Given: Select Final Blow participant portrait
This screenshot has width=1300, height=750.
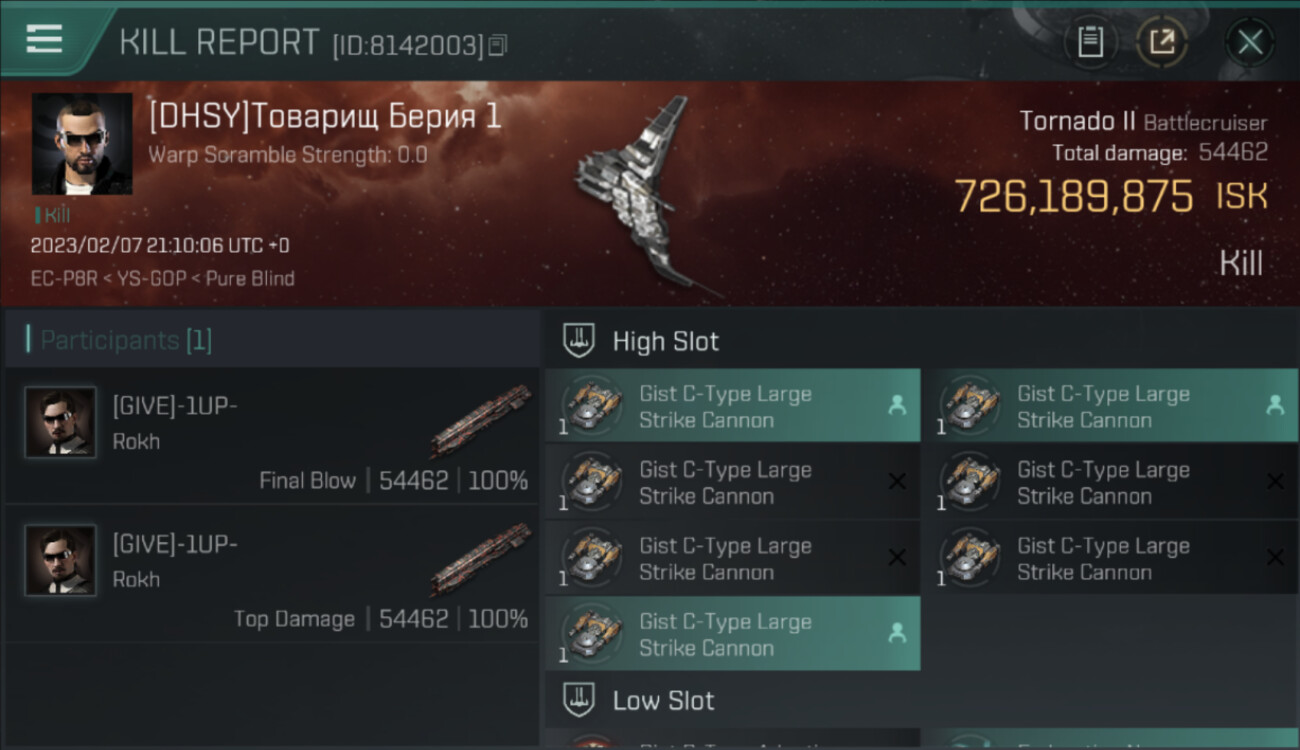Looking at the screenshot, I should (61, 422).
